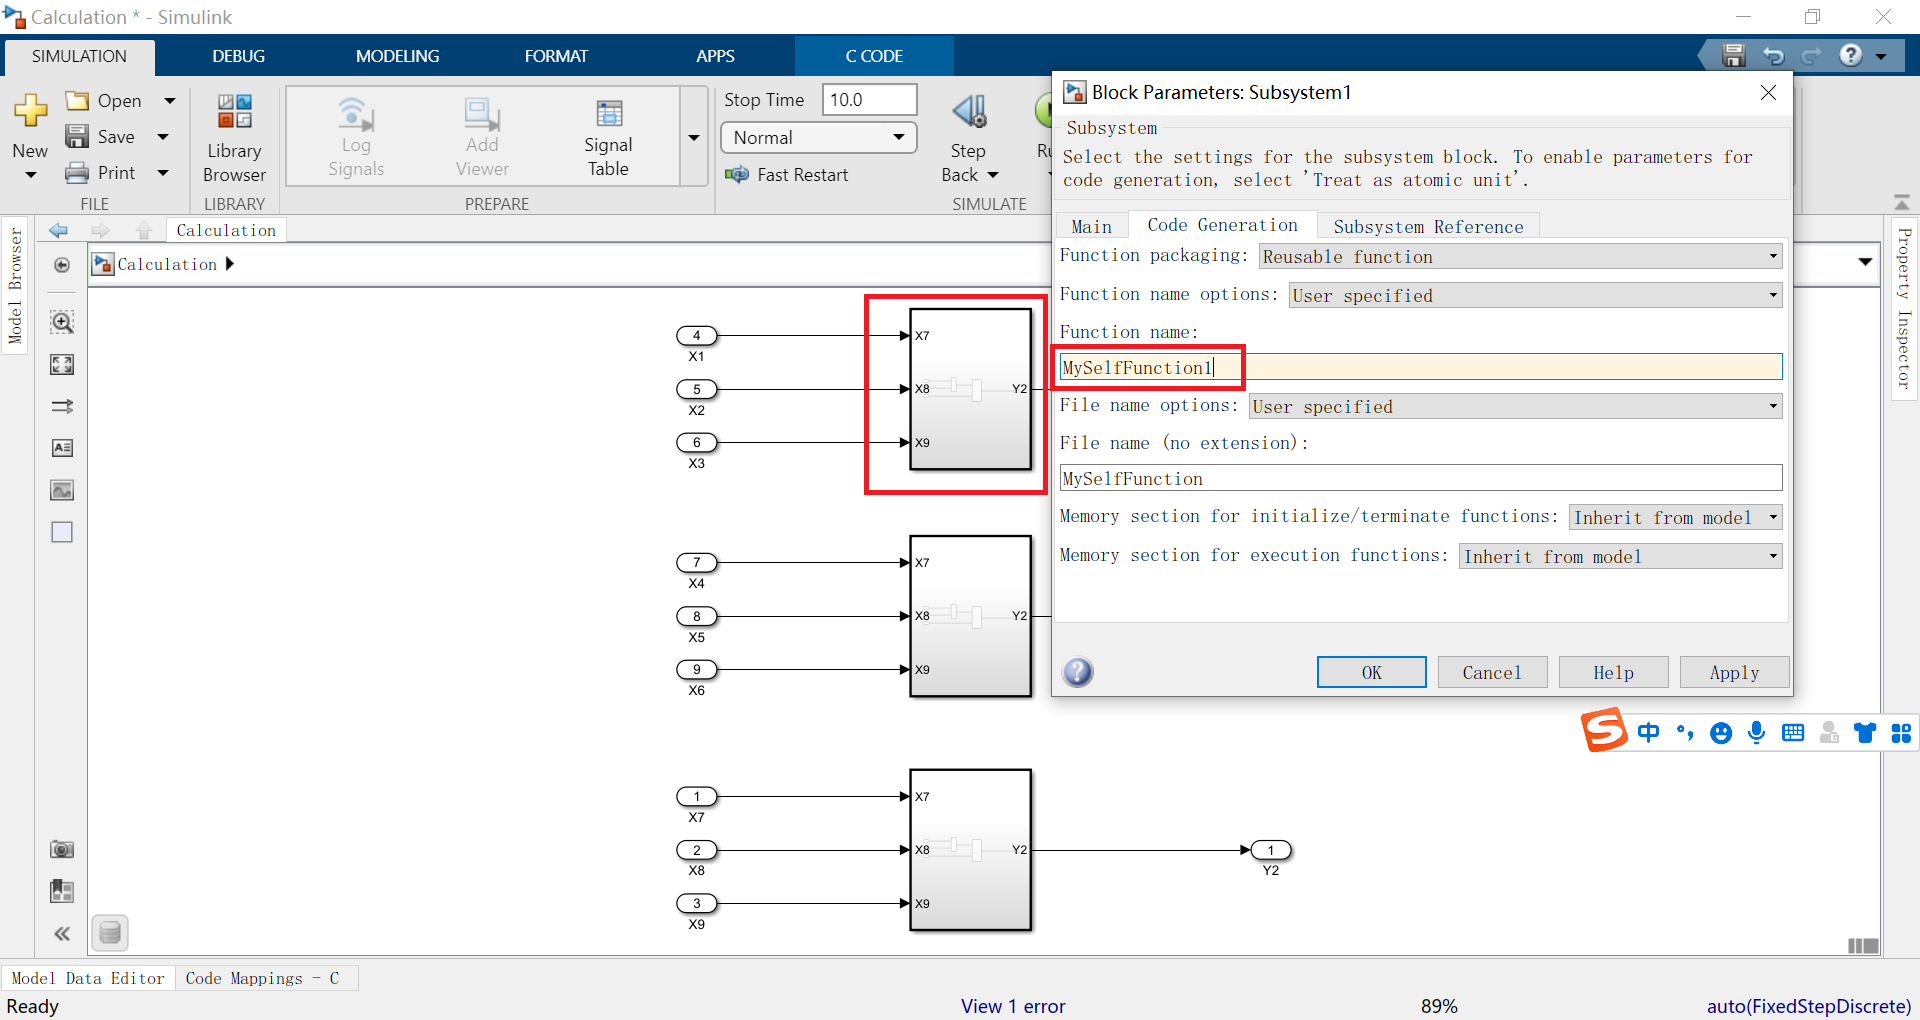Toggle the sample time display arrows icon
The width and height of the screenshot is (1920, 1020).
point(62,407)
